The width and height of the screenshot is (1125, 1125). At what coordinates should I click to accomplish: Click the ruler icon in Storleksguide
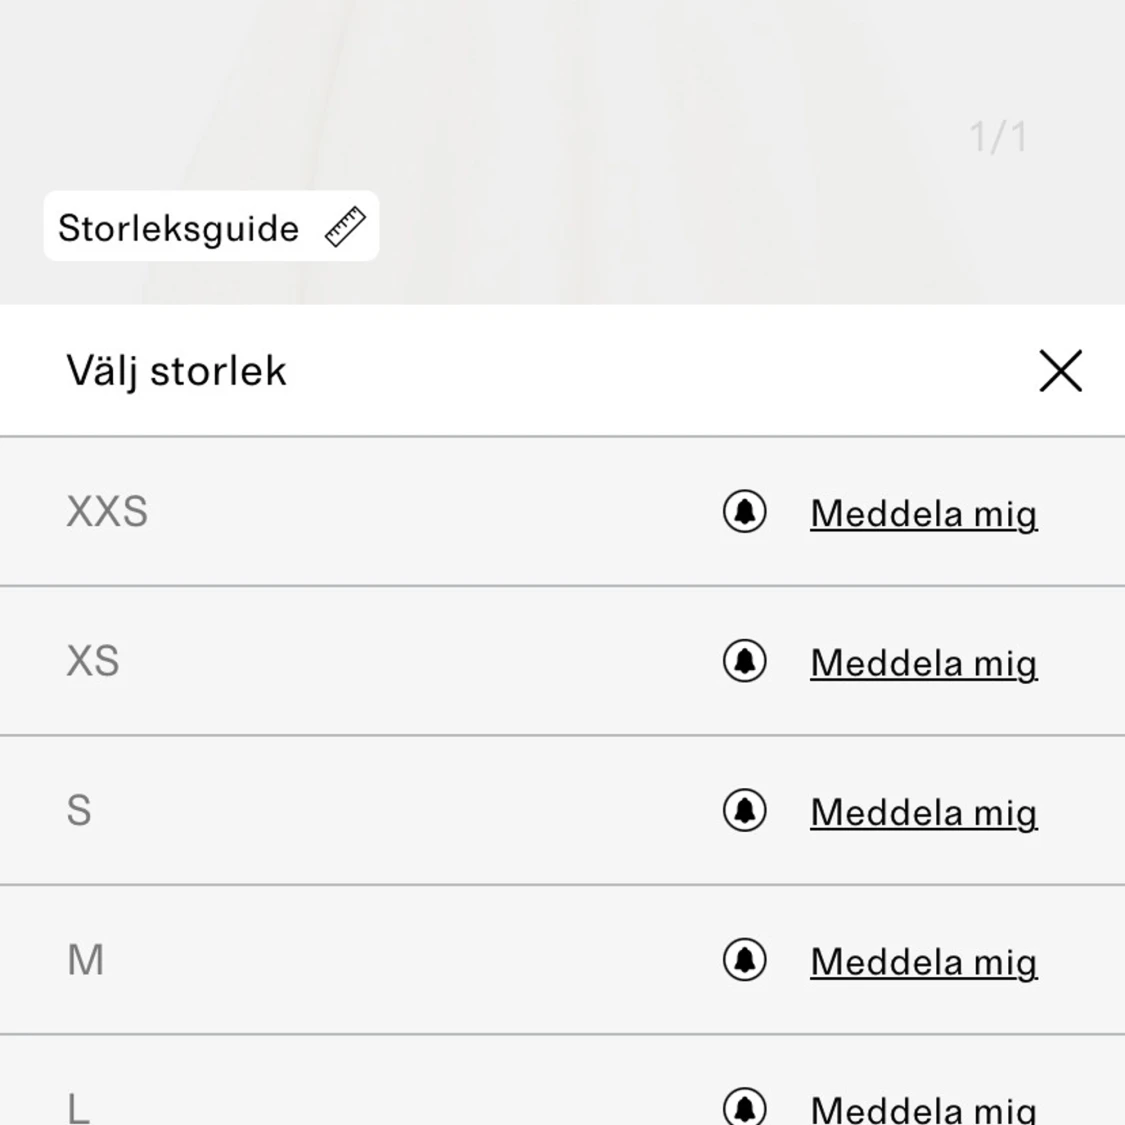click(345, 227)
